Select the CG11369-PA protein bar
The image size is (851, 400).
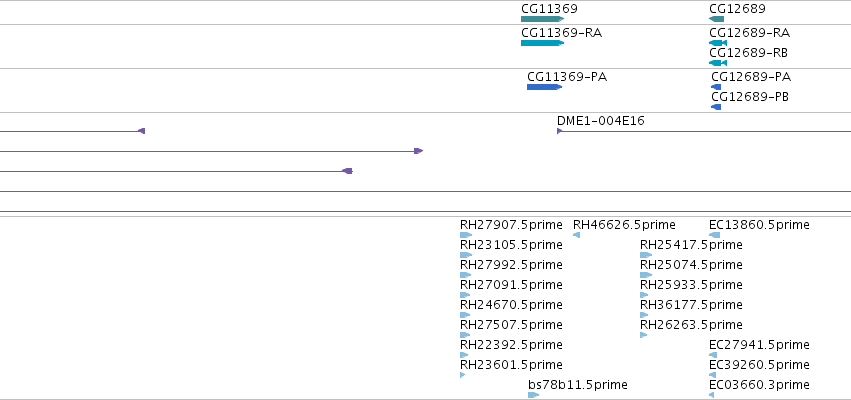[x=544, y=87]
